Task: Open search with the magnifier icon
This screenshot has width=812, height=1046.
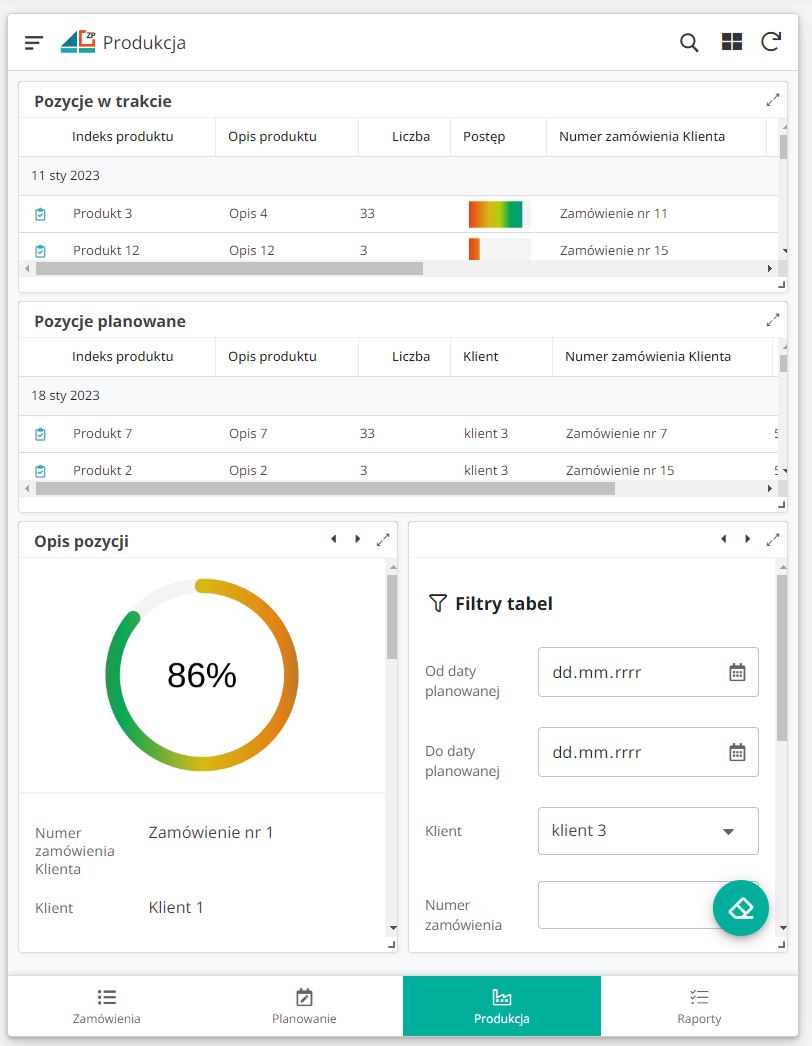Action: (x=688, y=42)
